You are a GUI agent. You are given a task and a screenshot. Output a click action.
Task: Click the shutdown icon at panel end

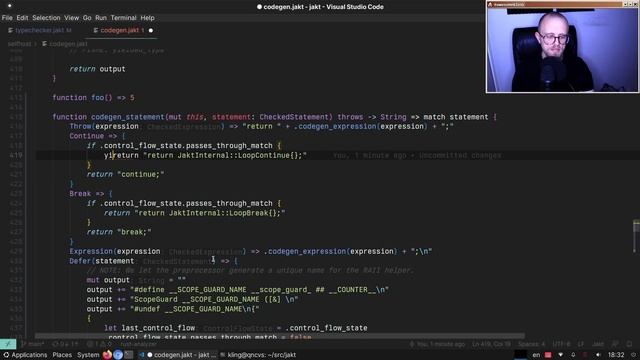tap(633, 355)
